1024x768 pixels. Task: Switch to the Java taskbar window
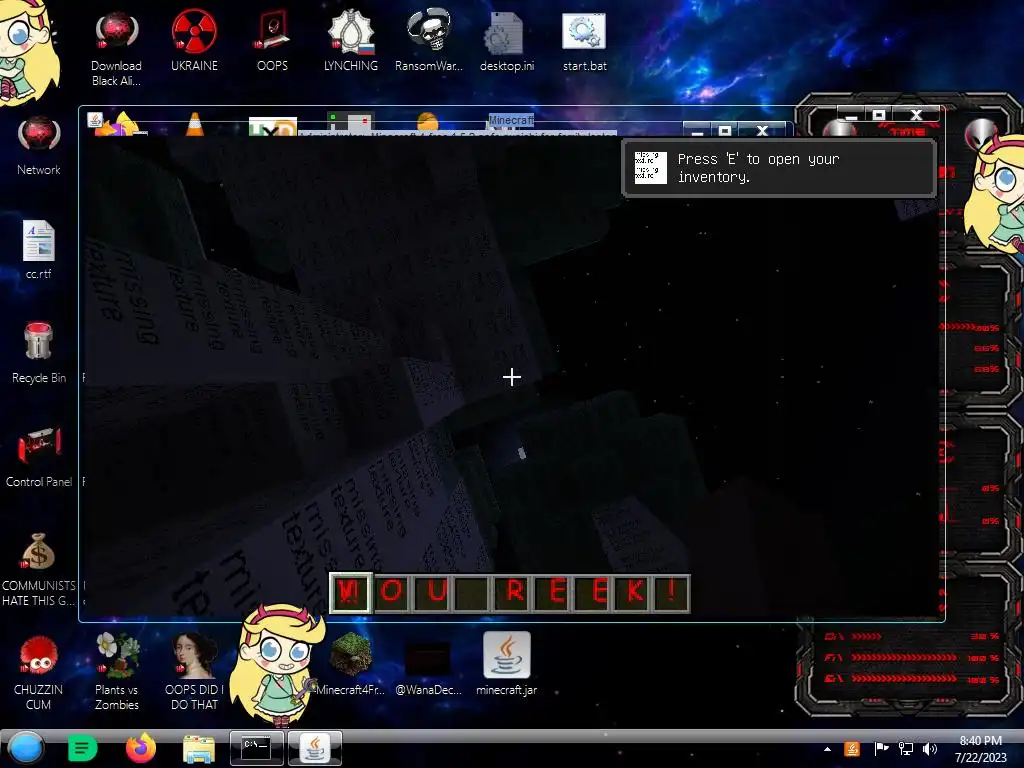click(315, 748)
